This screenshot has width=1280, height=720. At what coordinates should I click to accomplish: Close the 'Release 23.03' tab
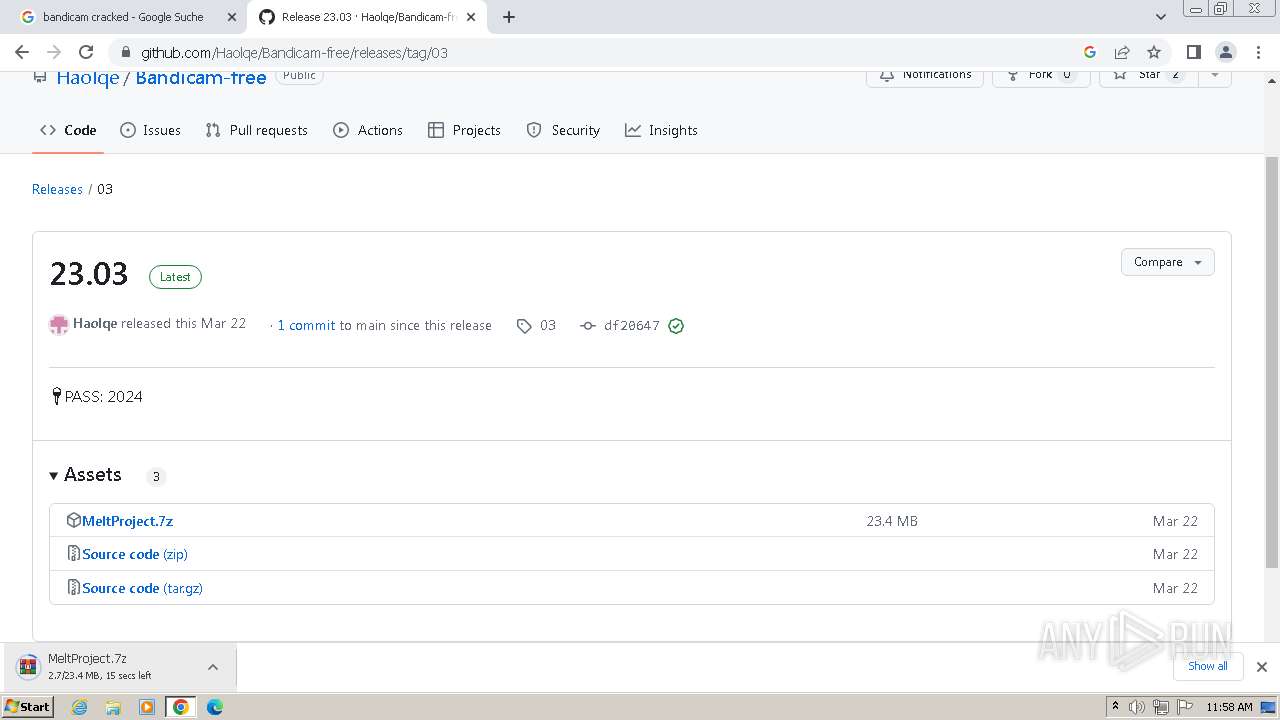(x=471, y=17)
